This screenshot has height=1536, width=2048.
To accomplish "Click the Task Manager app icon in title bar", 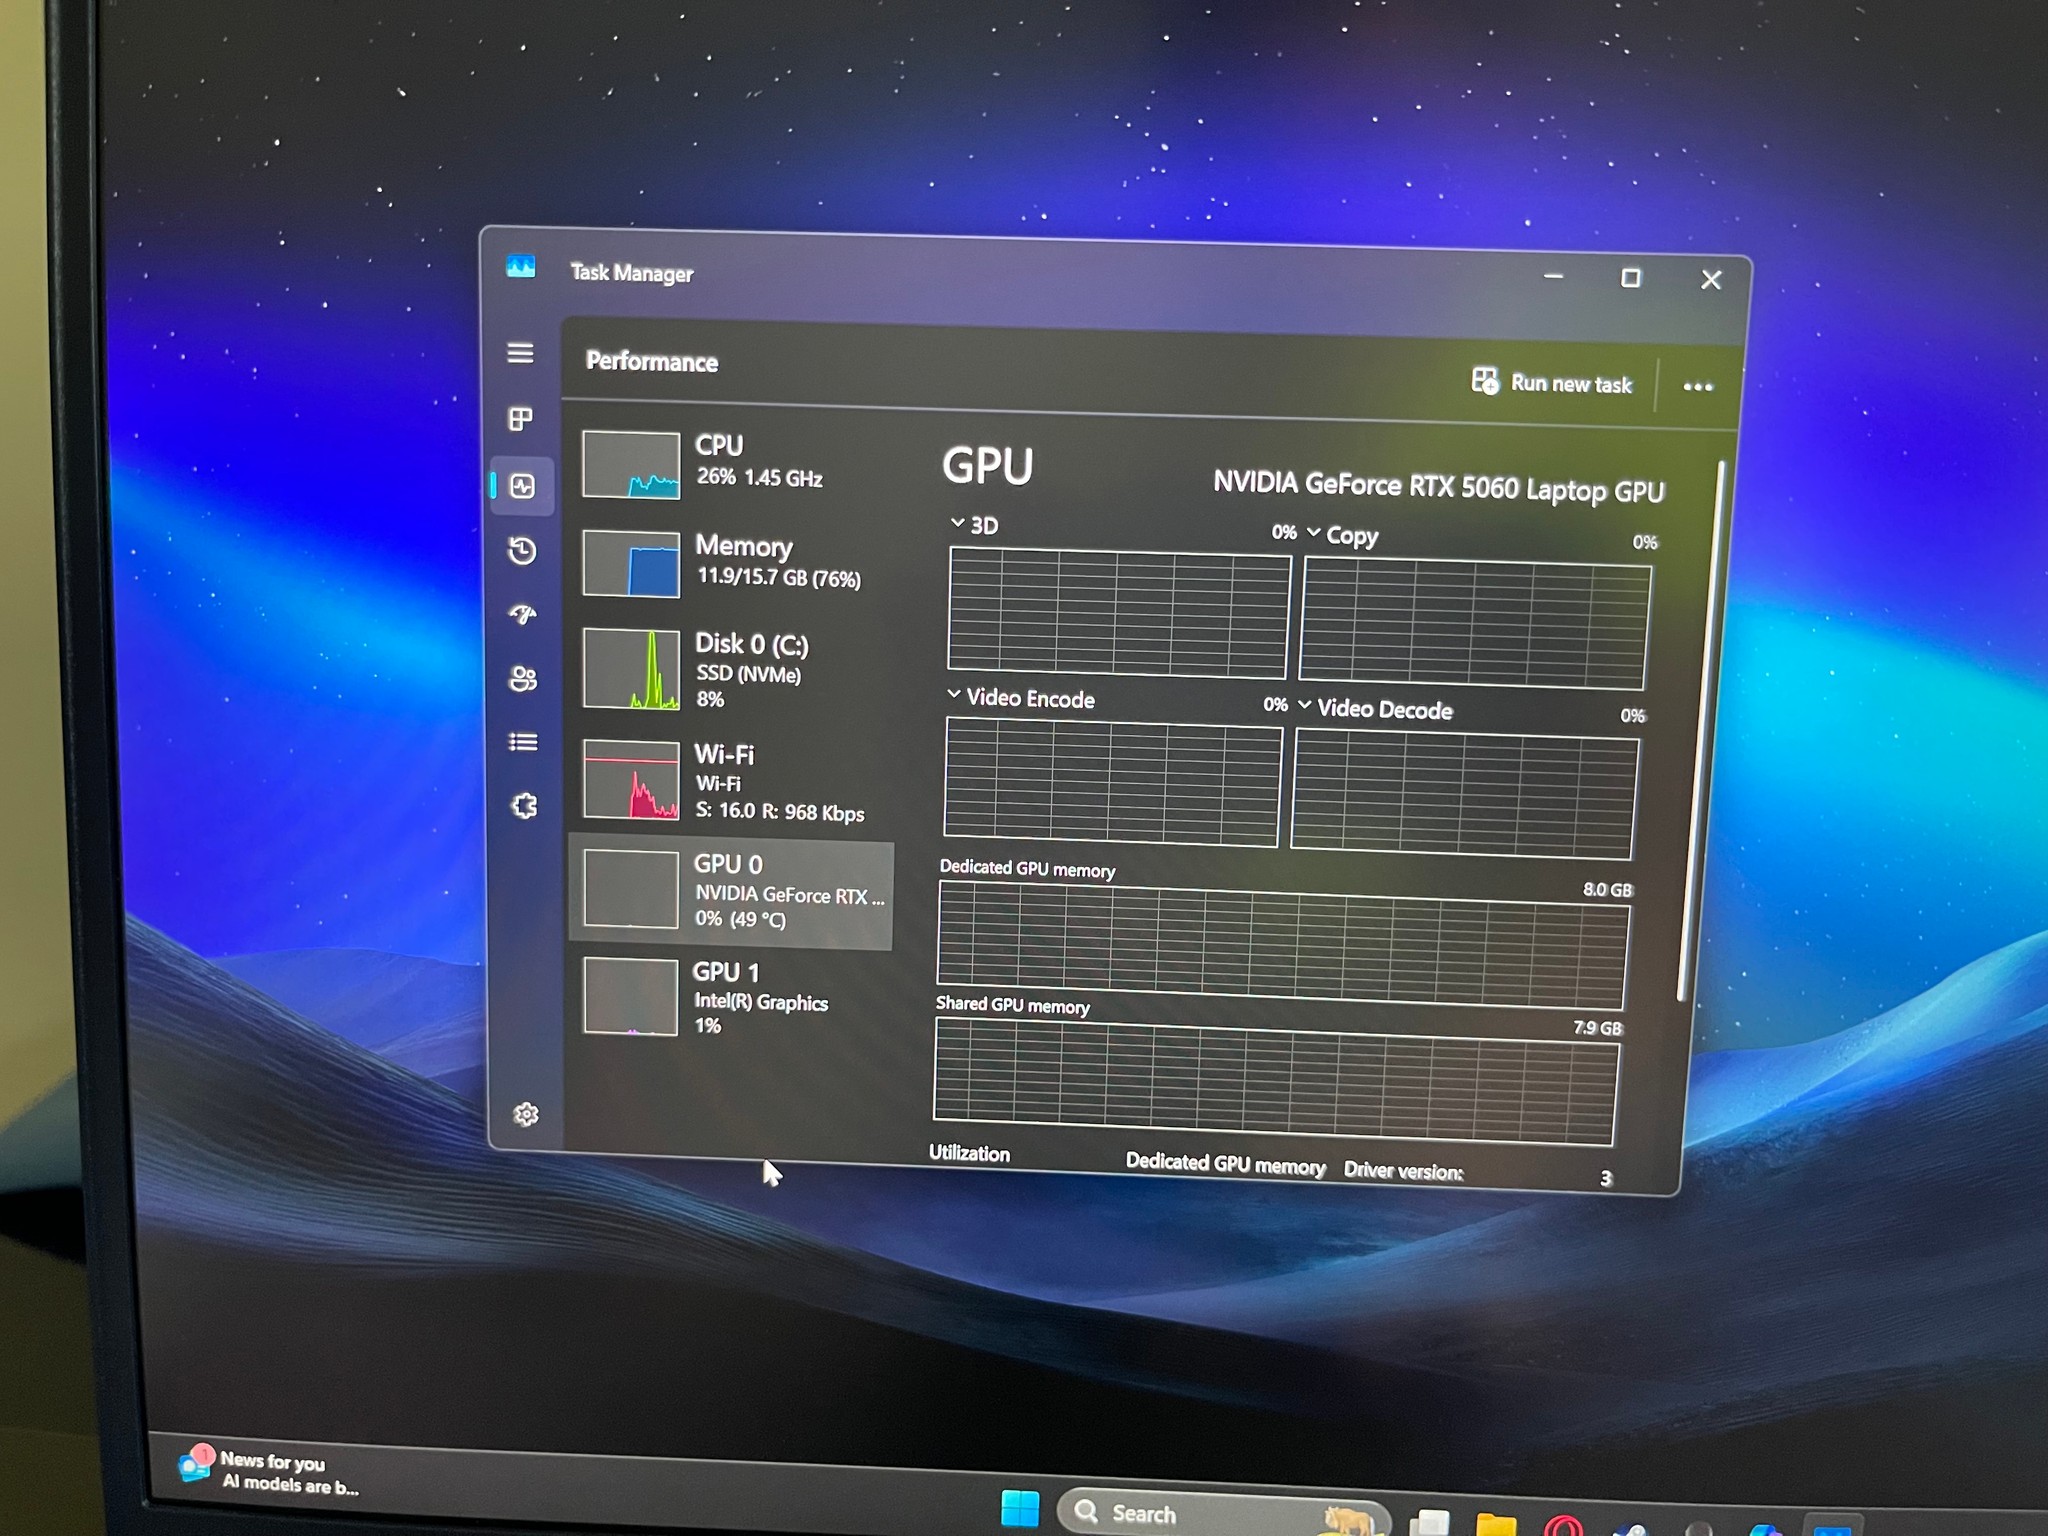I will pyautogui.click(x=521, y=267).
